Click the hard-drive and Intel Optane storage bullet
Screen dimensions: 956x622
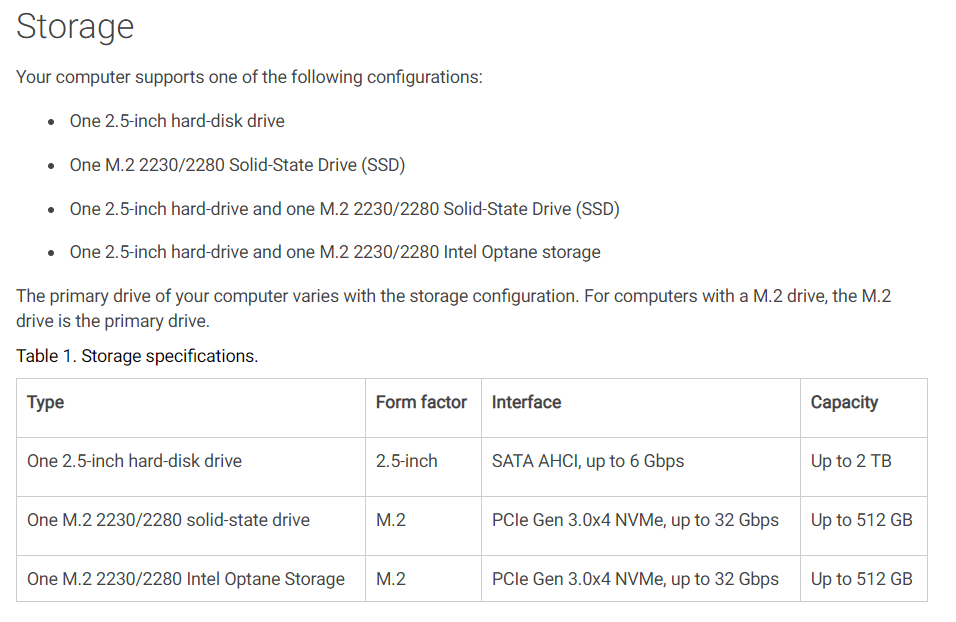pyautogui.click(x=335, y=252)
